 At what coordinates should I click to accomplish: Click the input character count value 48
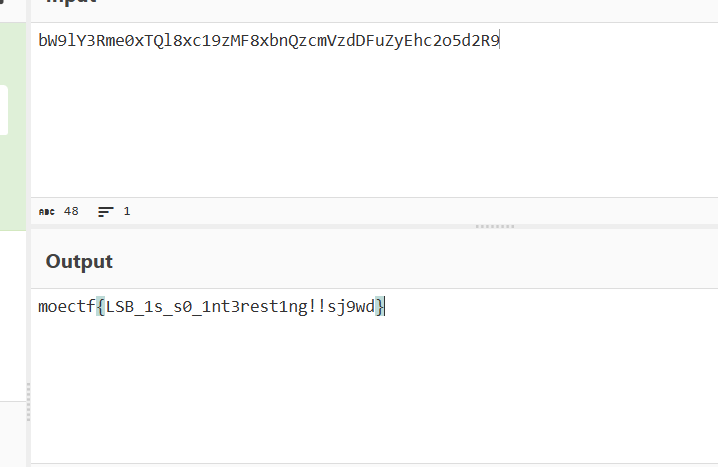[x=71, y=212]
